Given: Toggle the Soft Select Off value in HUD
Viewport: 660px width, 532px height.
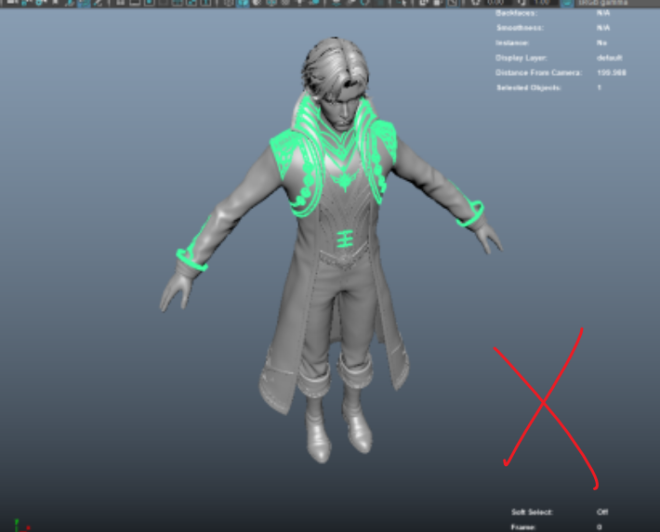Looking at the screenshot, I should [x=602, y=512].
